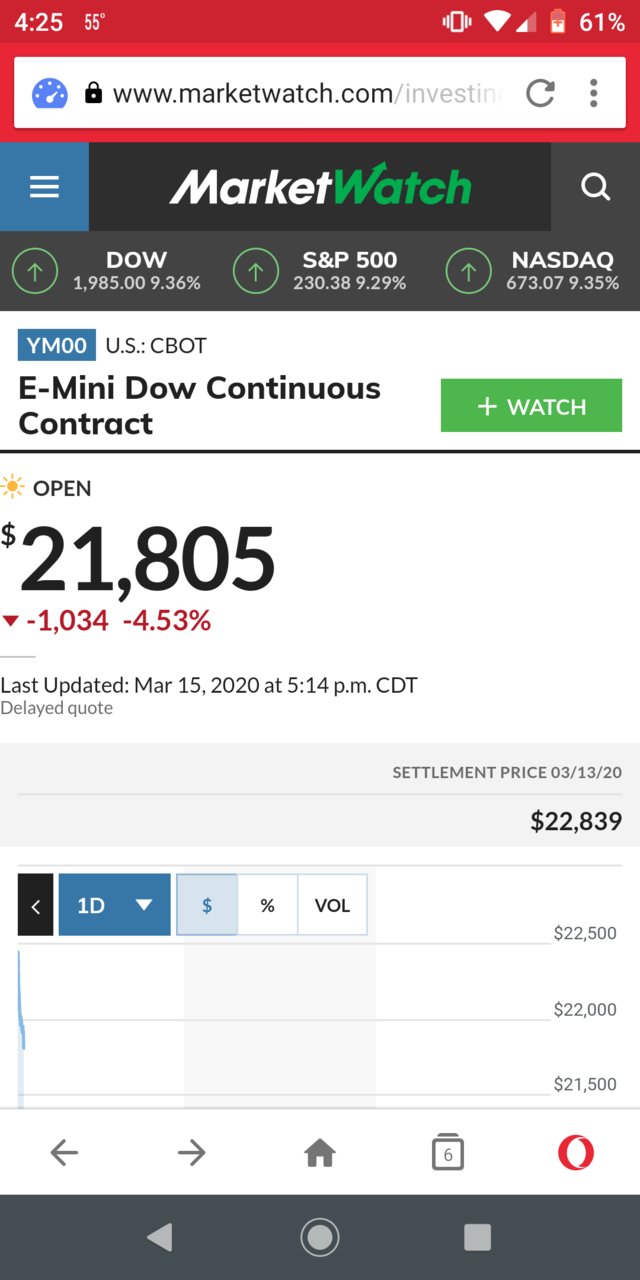The width and height of the screenshot is (640, 1280).
Task: Open the MarketWatch hamburger menu
Action: point(44,187)
